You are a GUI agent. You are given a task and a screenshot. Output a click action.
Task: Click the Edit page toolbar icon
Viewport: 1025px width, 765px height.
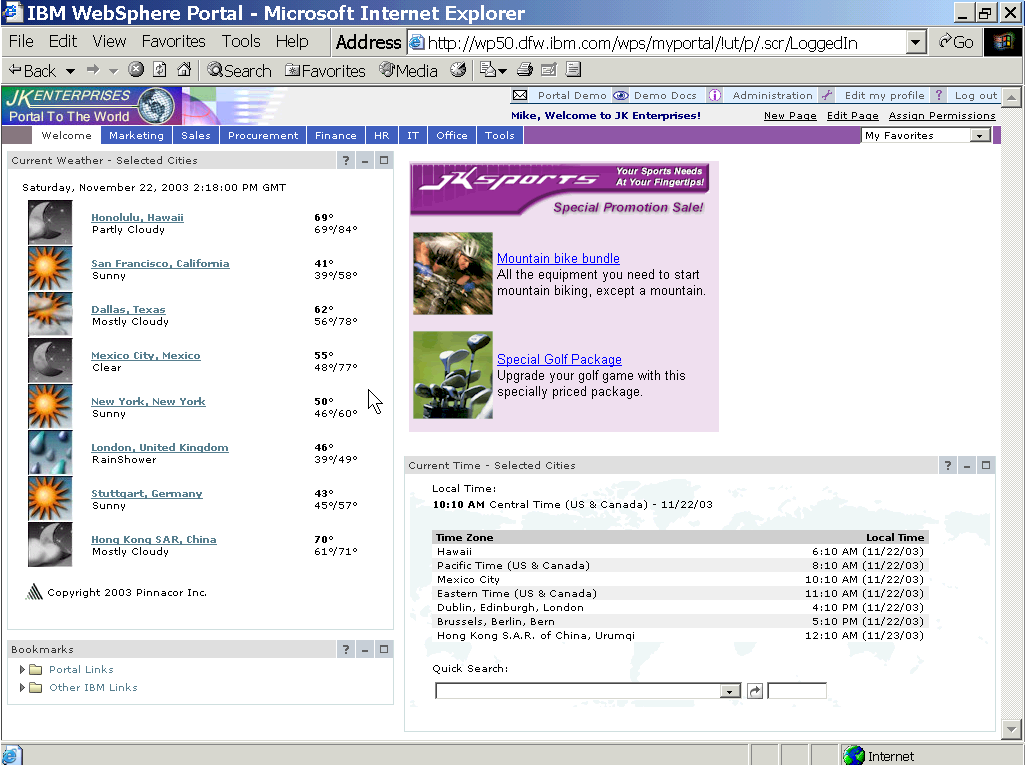click(x=549, y=69)
